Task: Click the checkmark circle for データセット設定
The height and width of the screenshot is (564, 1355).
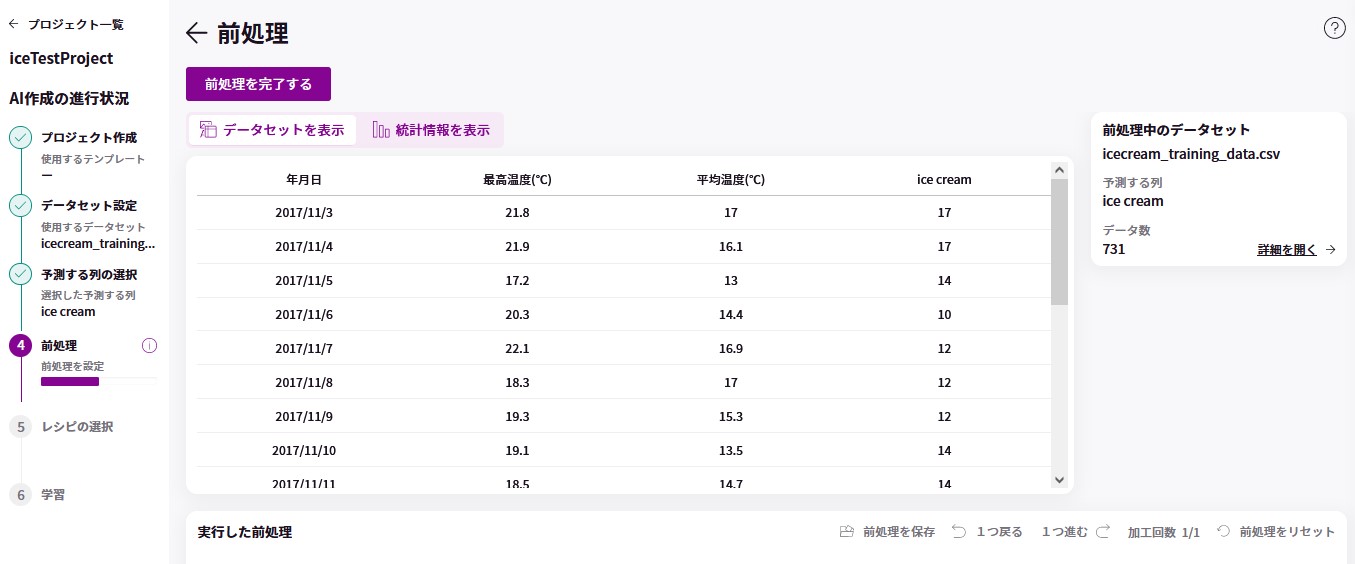Action: [21, 206]
